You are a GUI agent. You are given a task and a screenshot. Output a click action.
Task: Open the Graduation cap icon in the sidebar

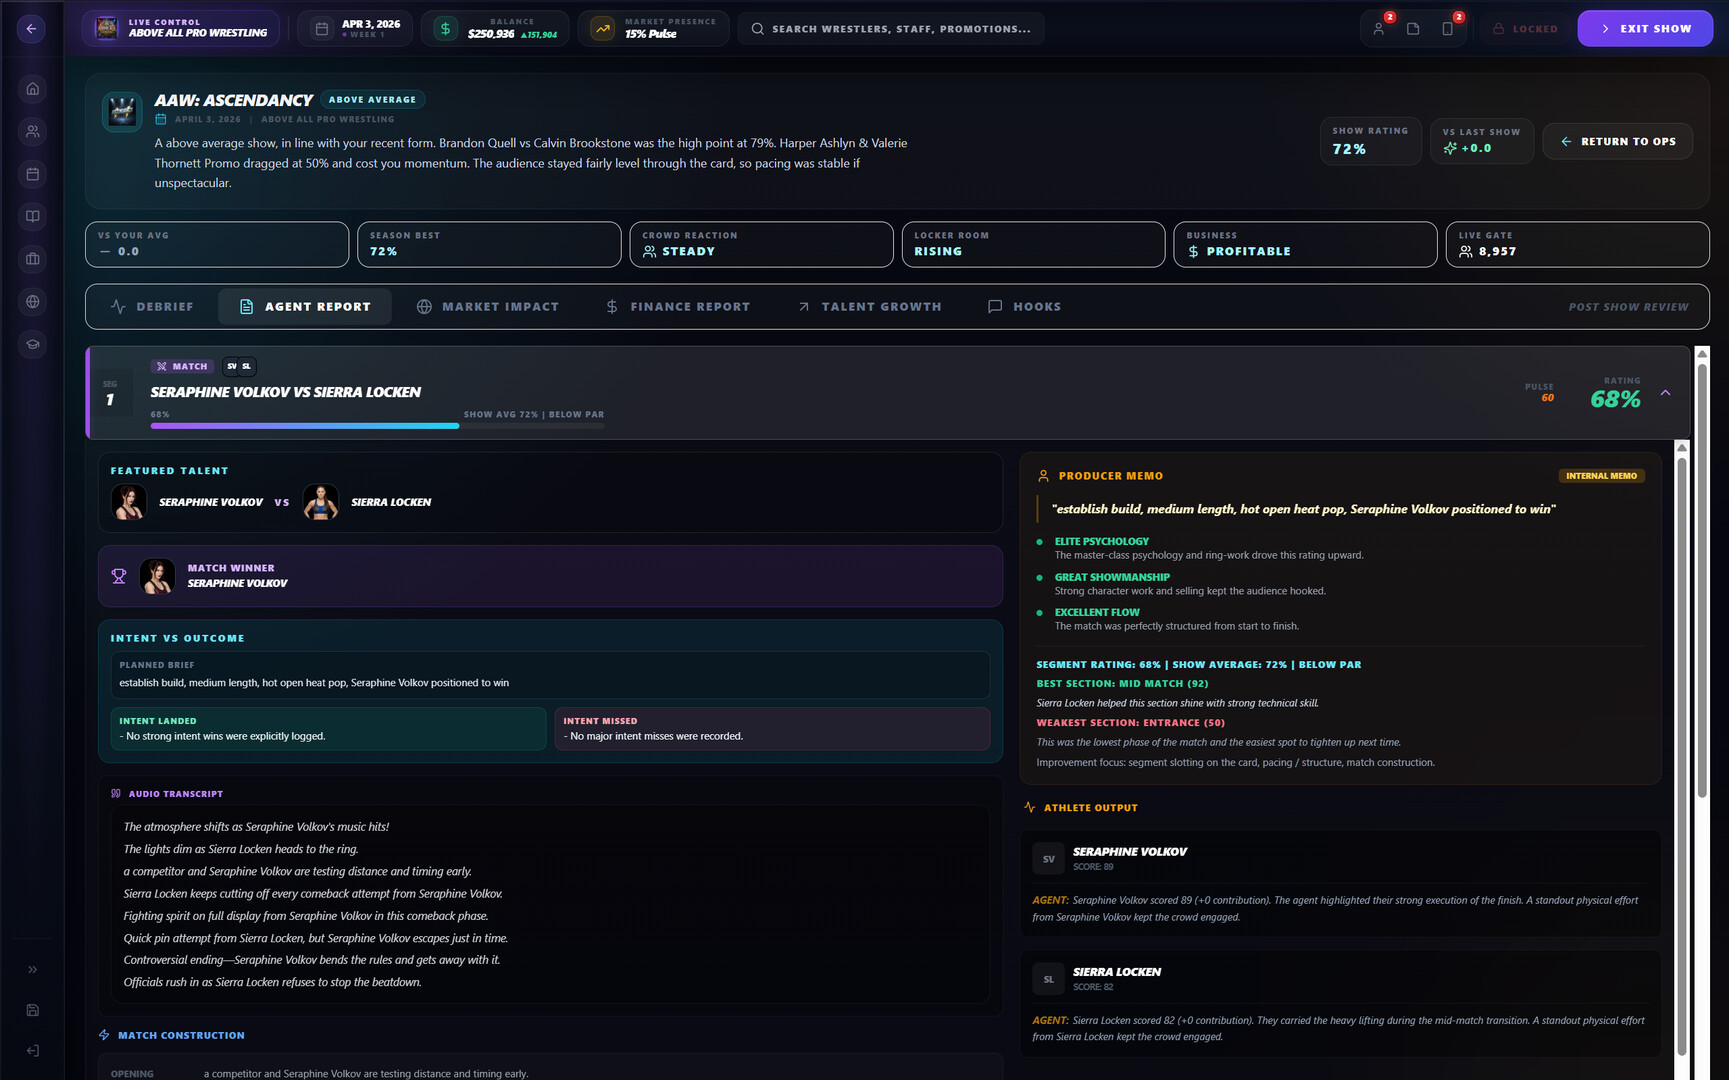click(32, 344)
